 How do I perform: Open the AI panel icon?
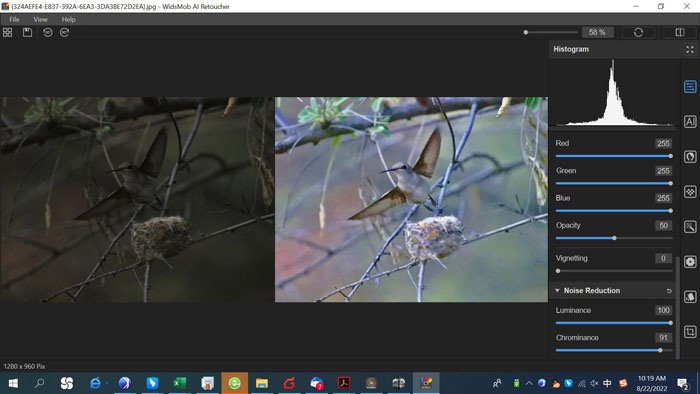[690, 121]
